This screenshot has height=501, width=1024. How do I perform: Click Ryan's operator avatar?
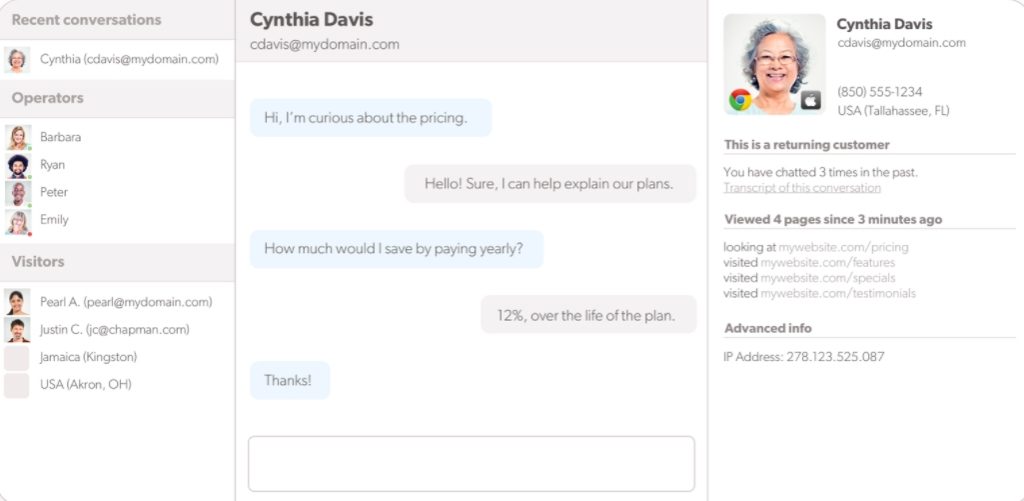[x=17, y=165]
